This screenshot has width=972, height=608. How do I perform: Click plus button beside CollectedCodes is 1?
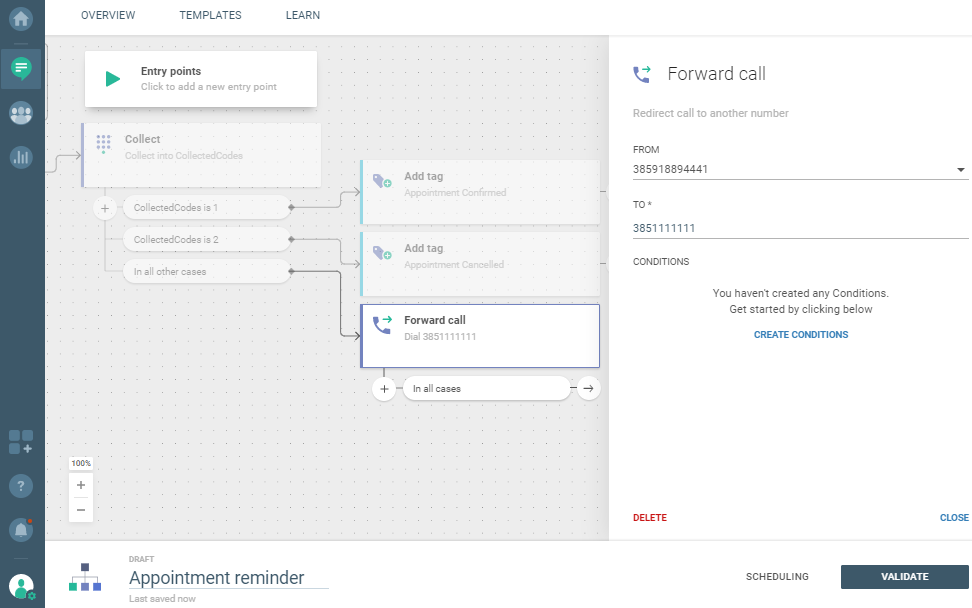[x=105, y=208]
